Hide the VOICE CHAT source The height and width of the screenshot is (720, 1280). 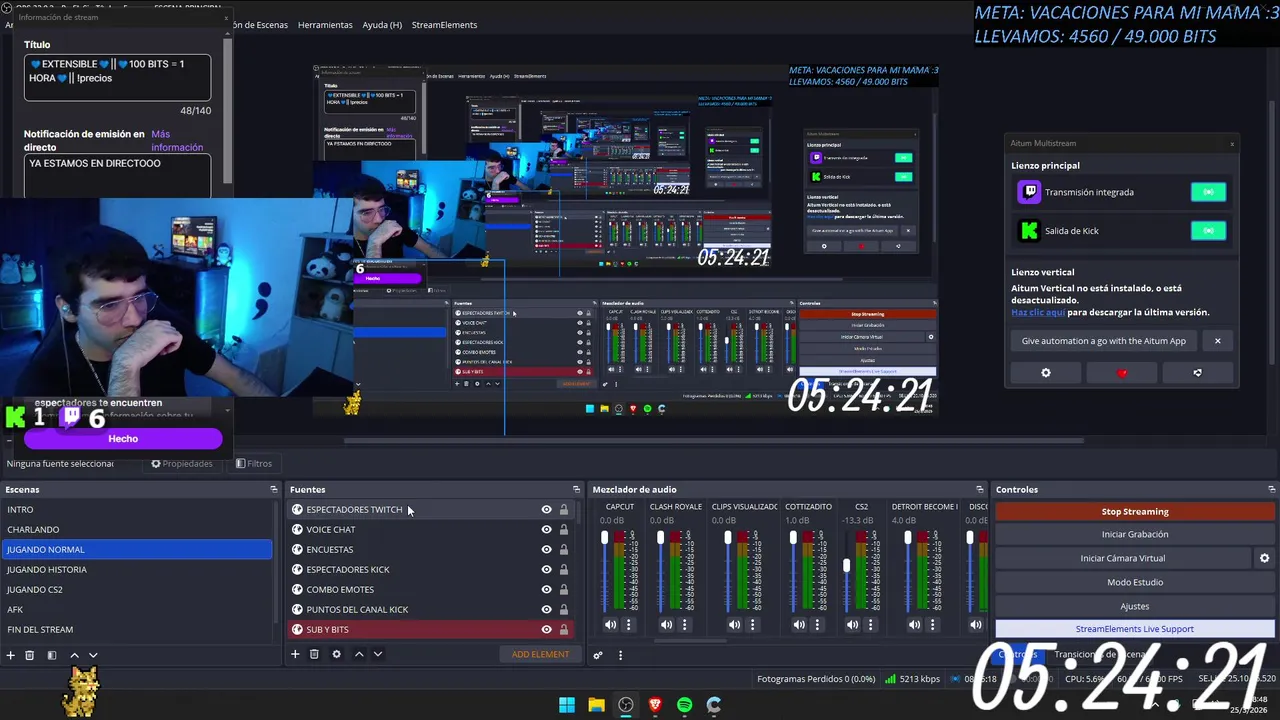546,529
